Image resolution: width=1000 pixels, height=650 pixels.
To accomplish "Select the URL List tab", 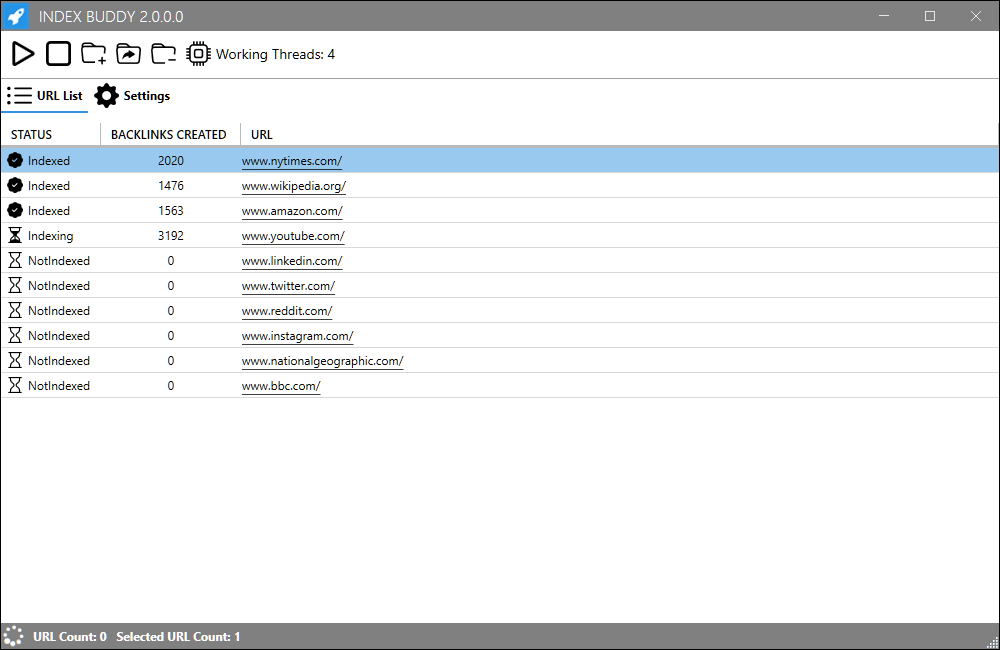I will pyautogui.click(x=56, y=95).
